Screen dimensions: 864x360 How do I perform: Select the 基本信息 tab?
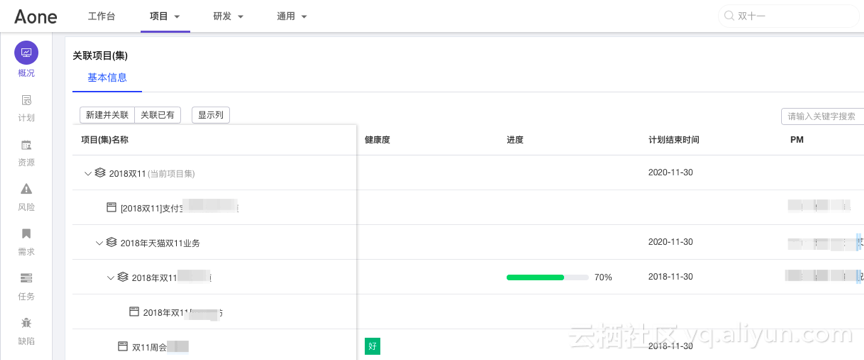(x=107, y=78)
